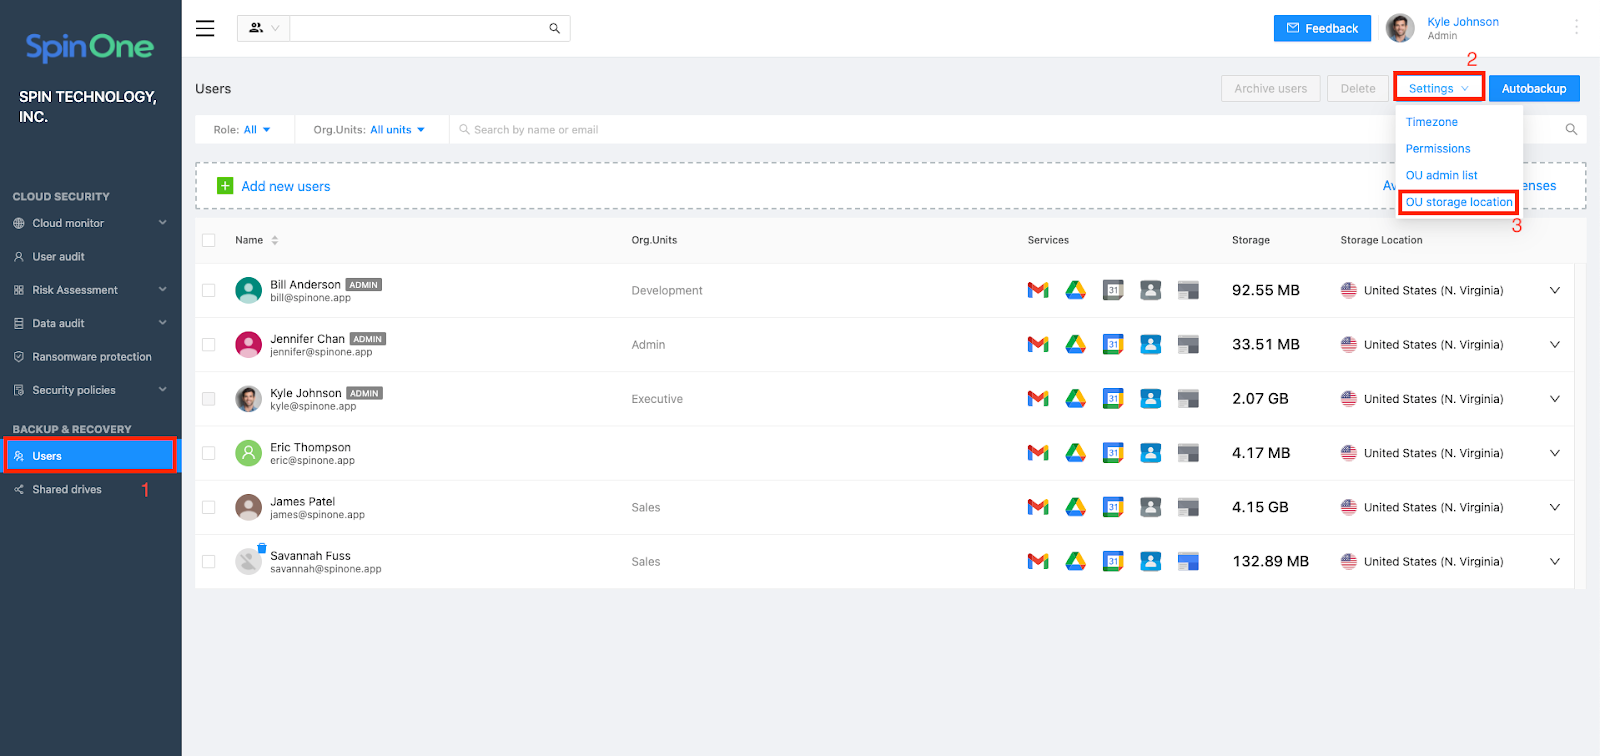Click the green plus Add new users icon
1600x756 pixels.
click(x=225, y=186)
